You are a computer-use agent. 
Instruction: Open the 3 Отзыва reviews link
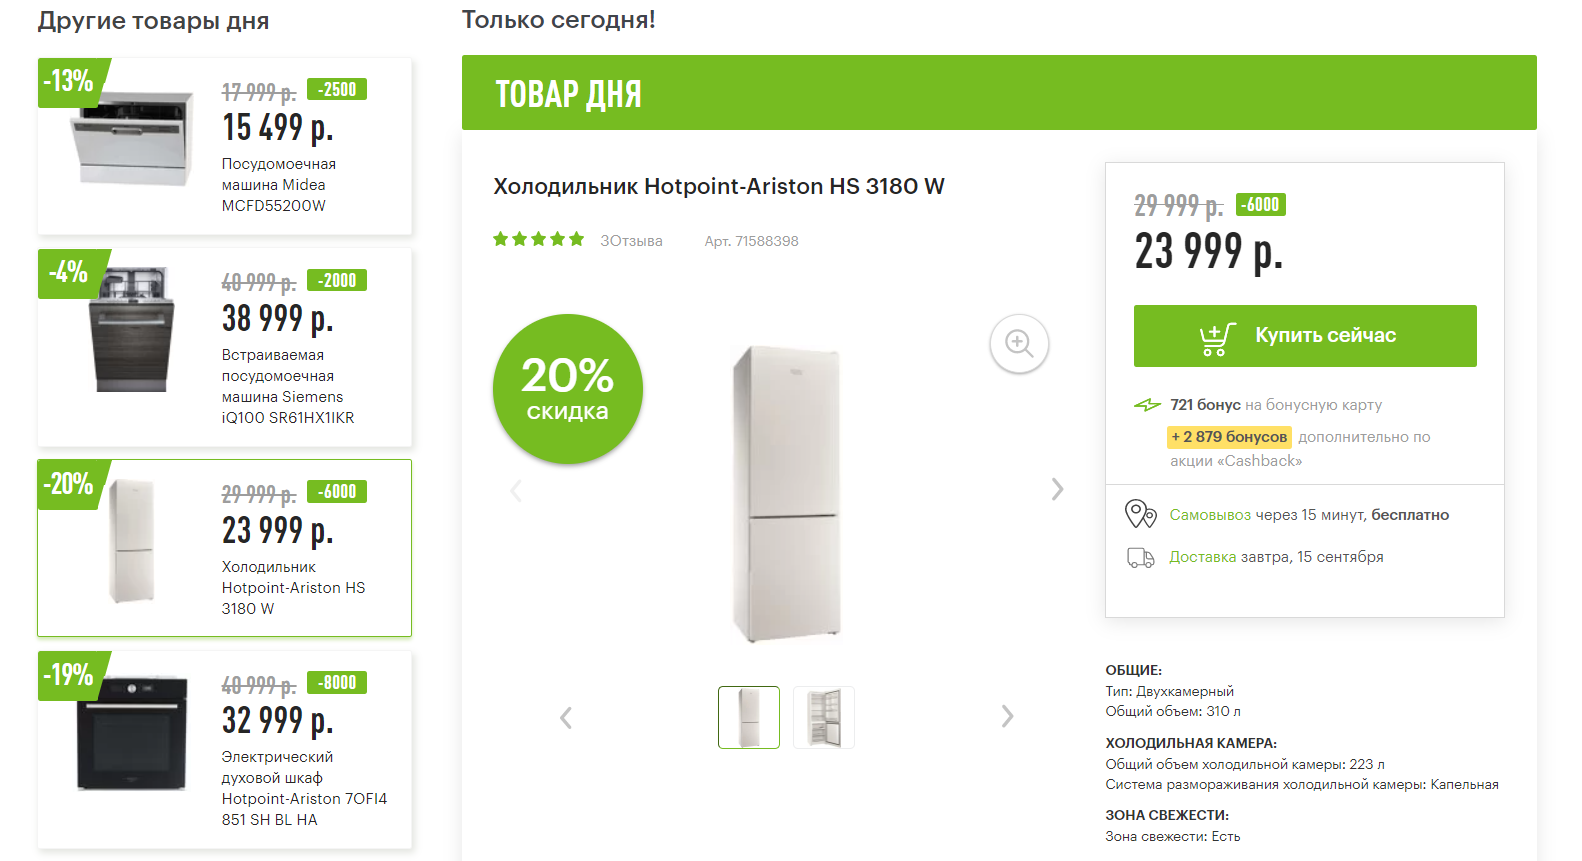click(631, 241)
